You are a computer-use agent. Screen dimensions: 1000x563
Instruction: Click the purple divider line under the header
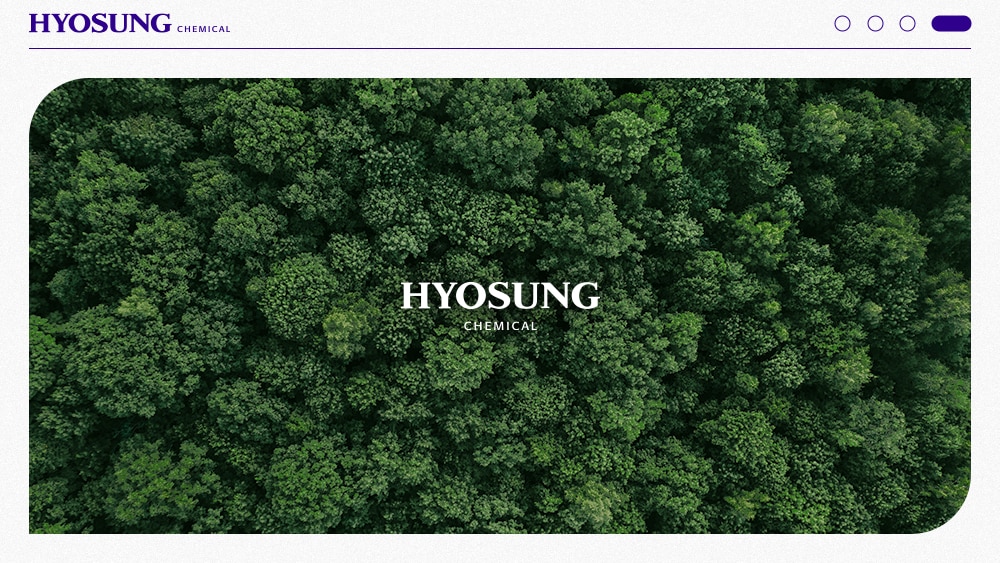(x=500, y=48)
